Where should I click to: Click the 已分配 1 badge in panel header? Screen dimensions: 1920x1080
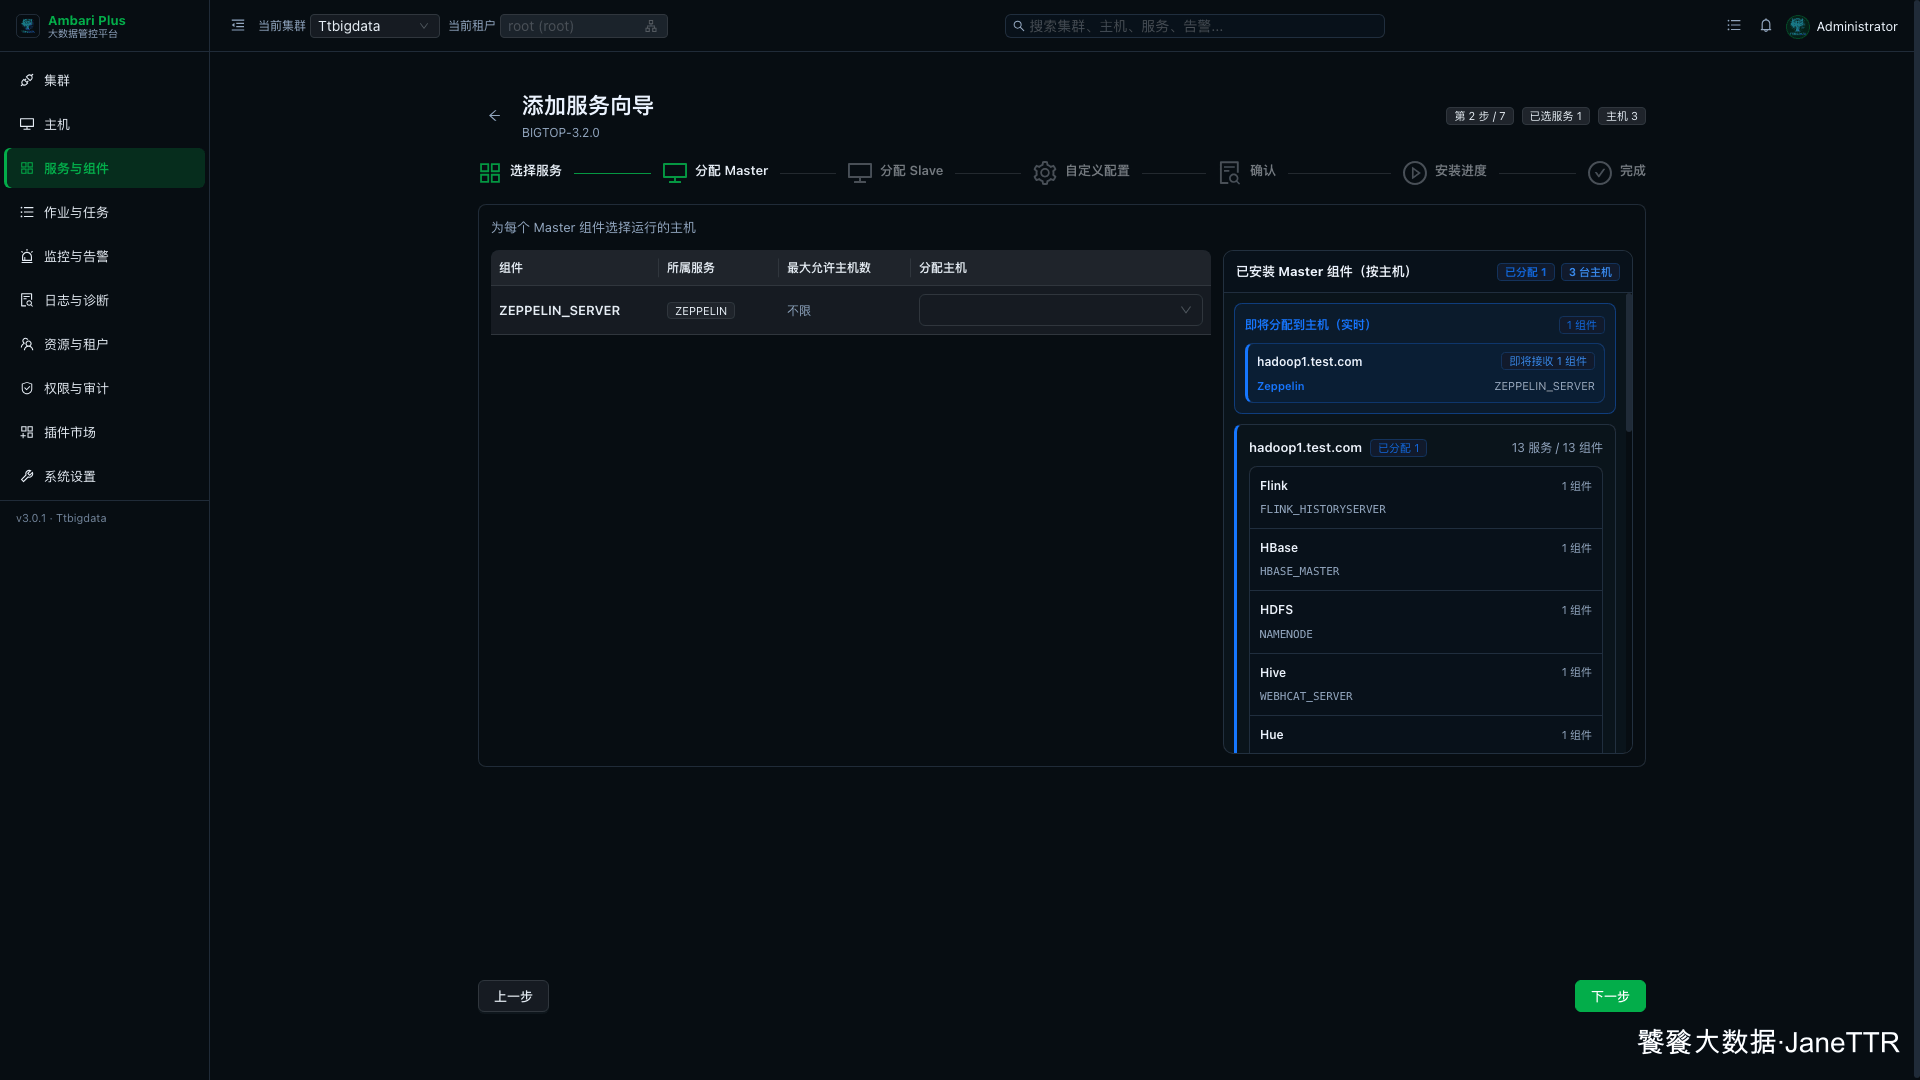[x=1526, y=272]
